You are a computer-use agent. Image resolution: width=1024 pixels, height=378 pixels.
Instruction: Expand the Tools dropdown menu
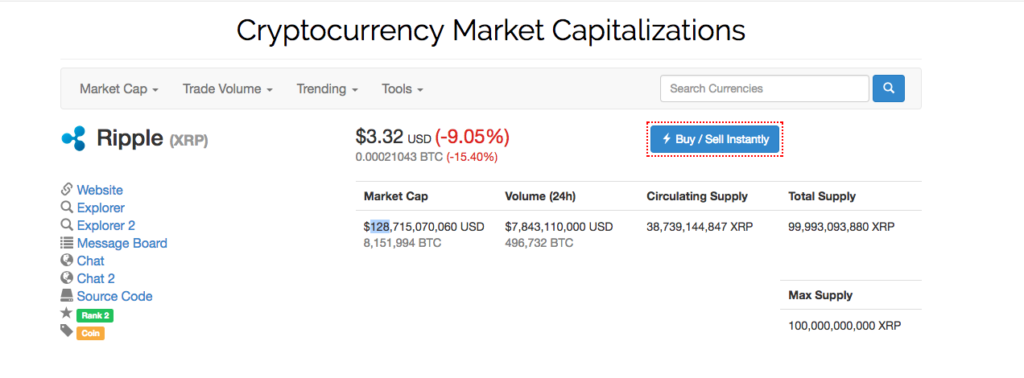click(402, 89)
